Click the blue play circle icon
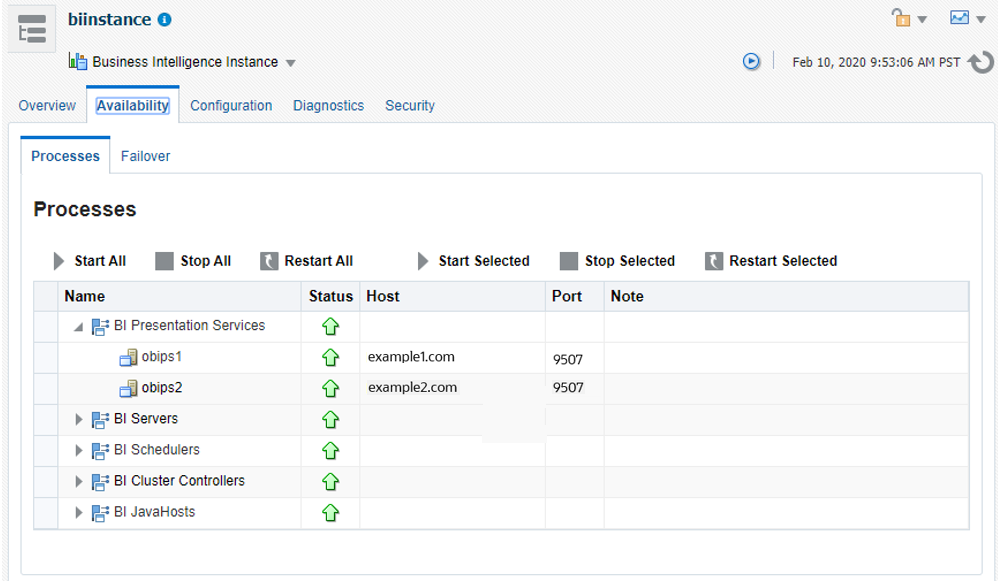The image size is (998, 581). 751,62
